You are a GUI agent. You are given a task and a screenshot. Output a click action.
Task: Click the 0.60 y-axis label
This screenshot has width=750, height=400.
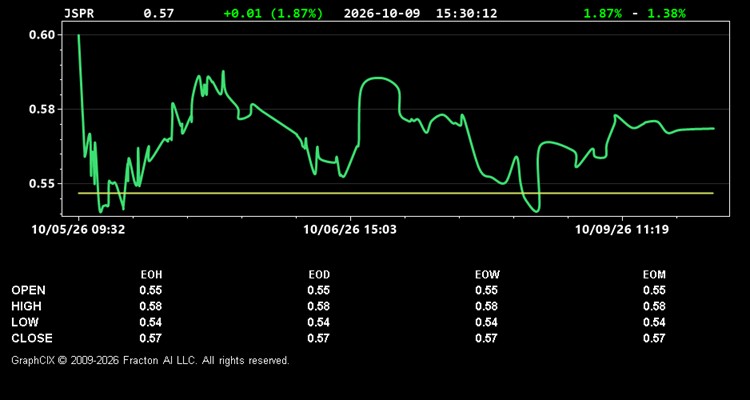(x=42, y=35)
